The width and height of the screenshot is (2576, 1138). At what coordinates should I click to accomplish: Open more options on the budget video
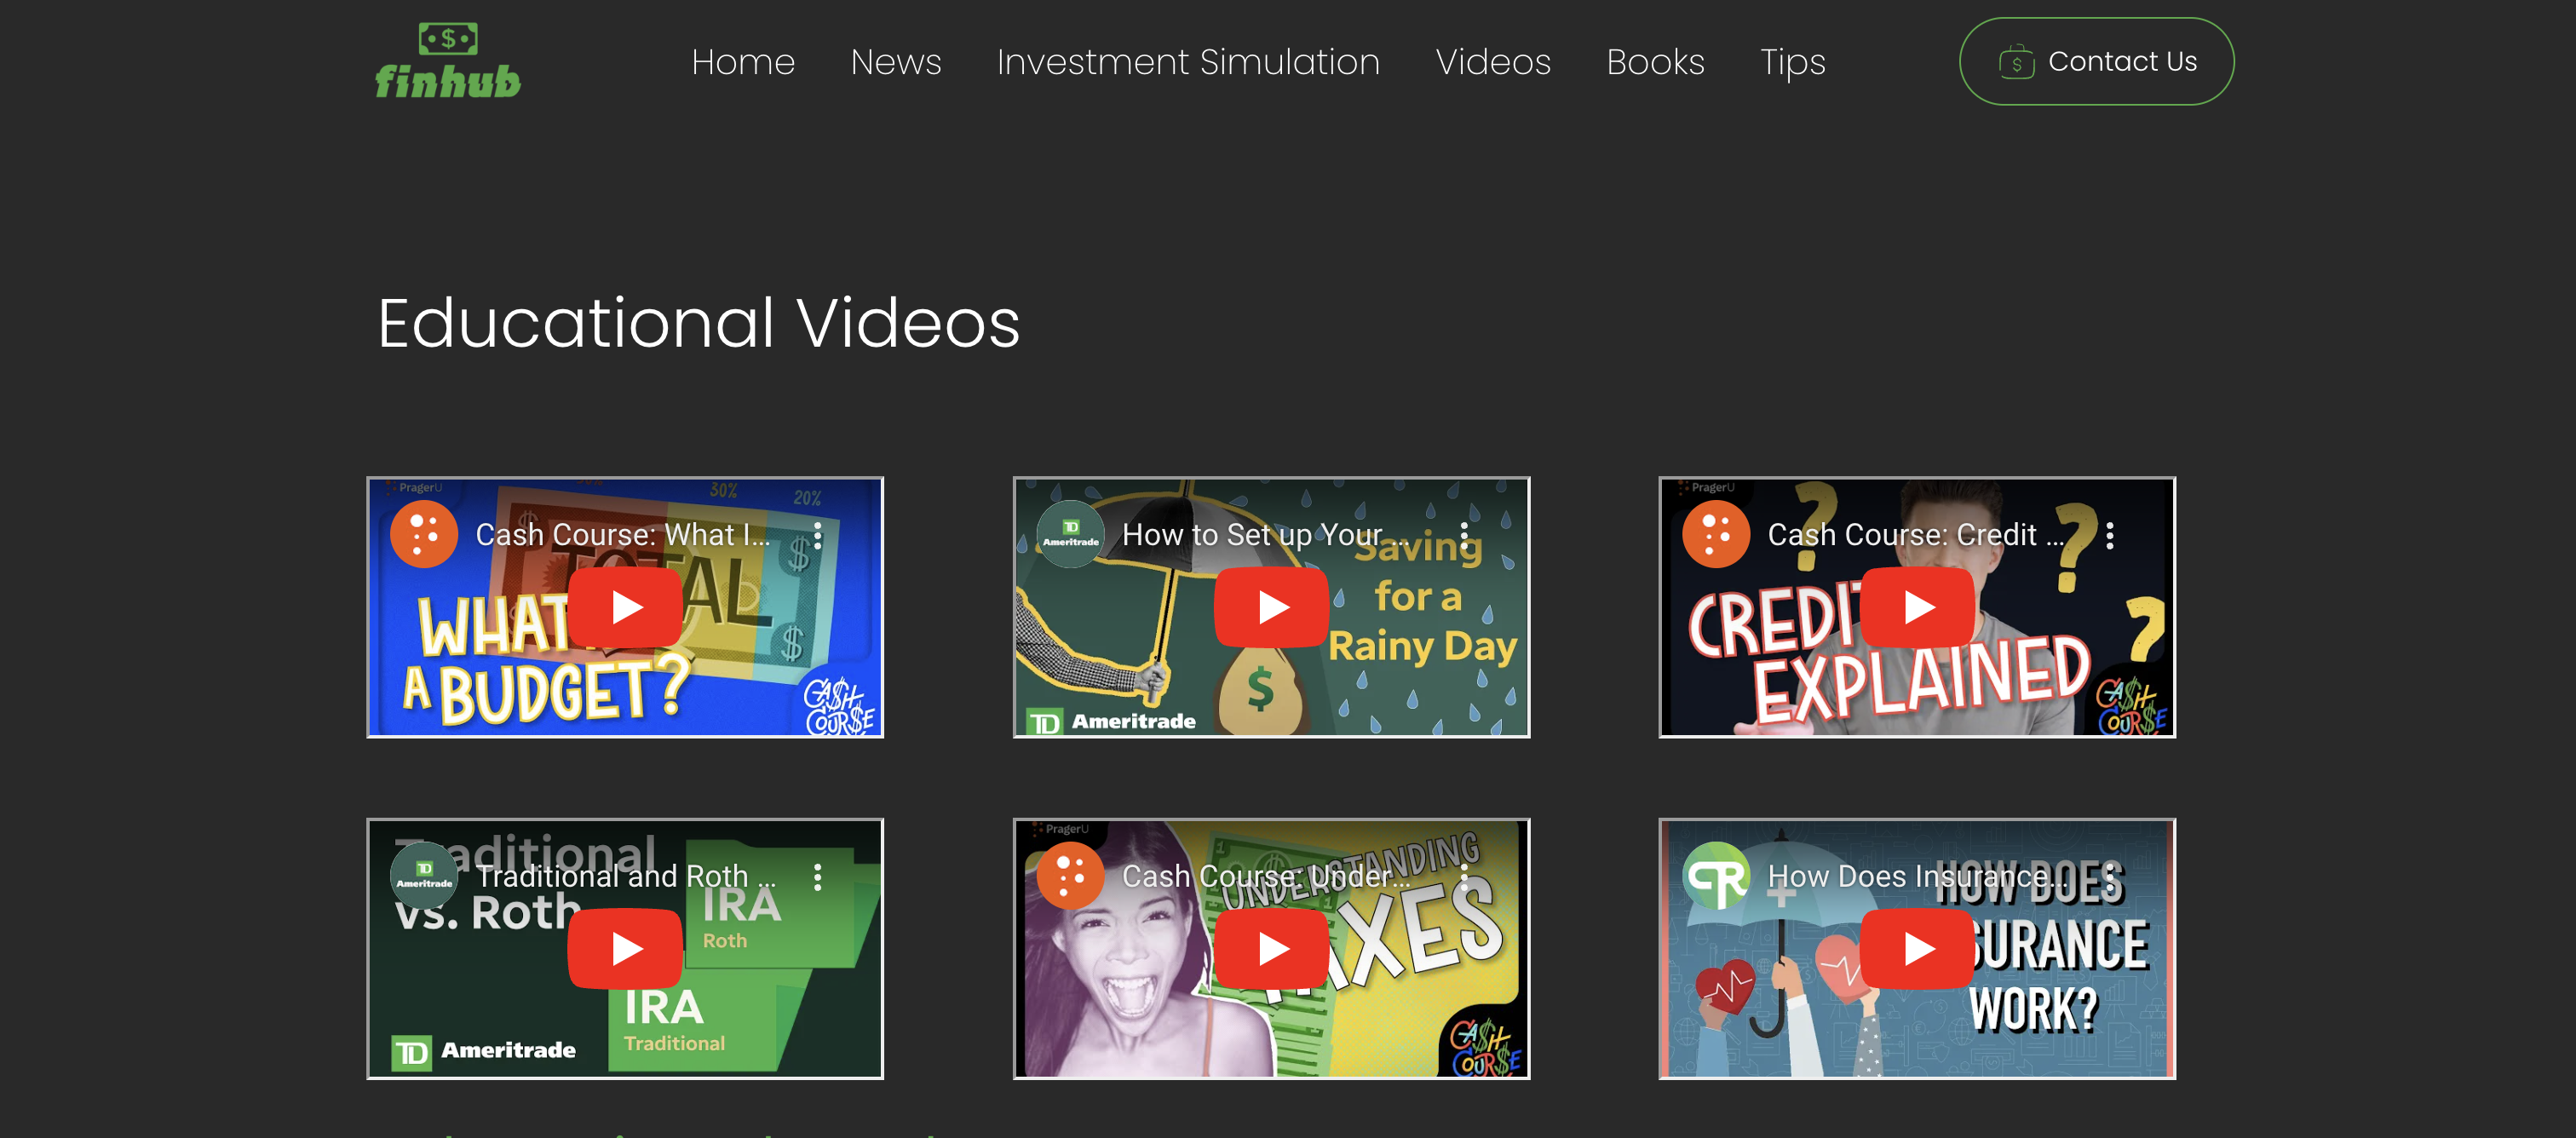818,536
